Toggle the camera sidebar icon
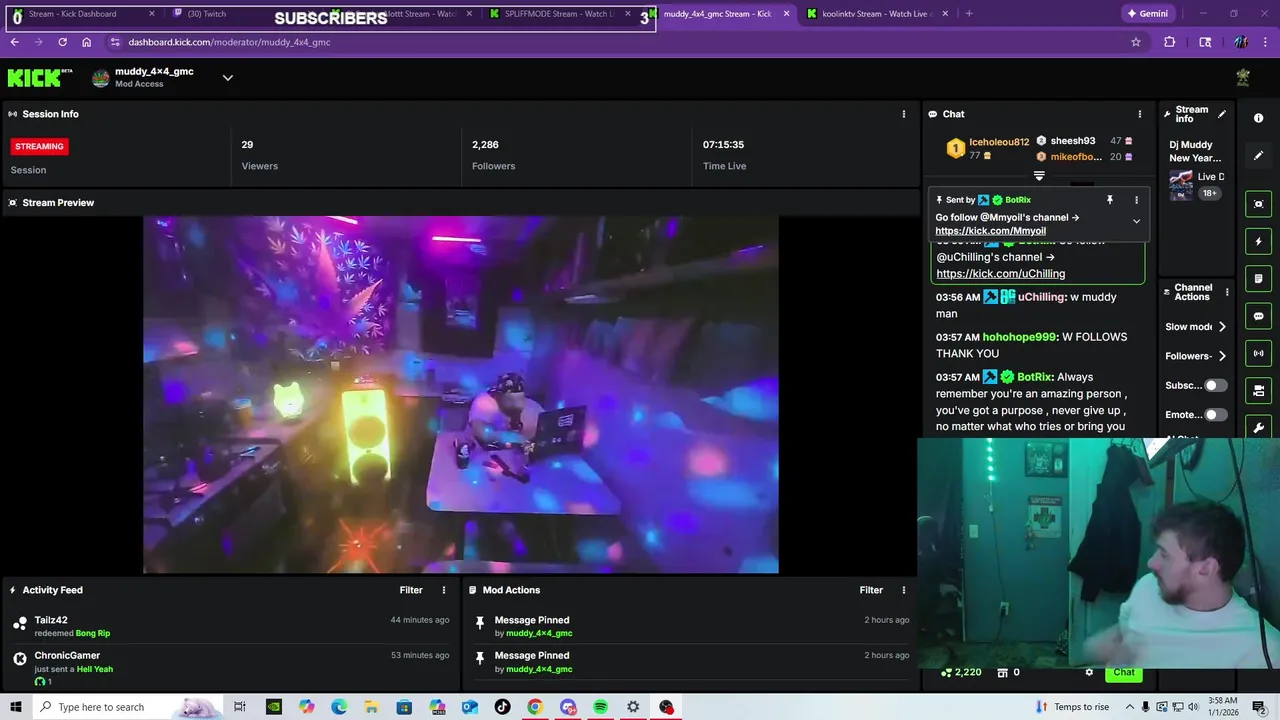Viewport: 1280px width, 720px height. click(1258, 390)
